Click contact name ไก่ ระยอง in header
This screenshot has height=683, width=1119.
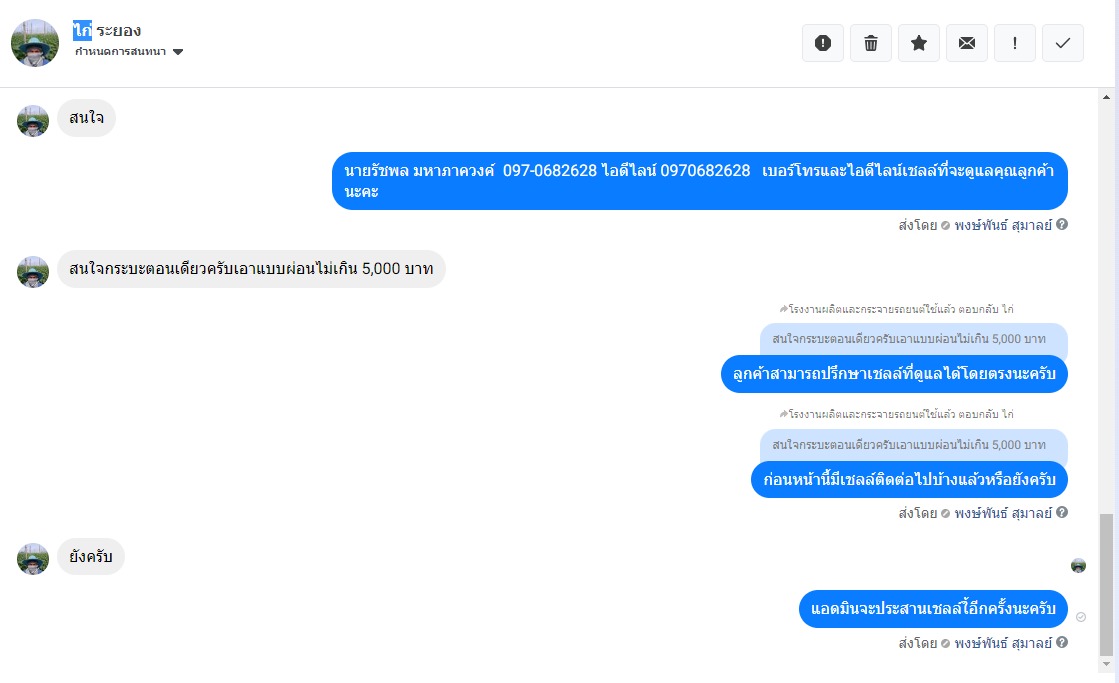[x=107, y=31]
